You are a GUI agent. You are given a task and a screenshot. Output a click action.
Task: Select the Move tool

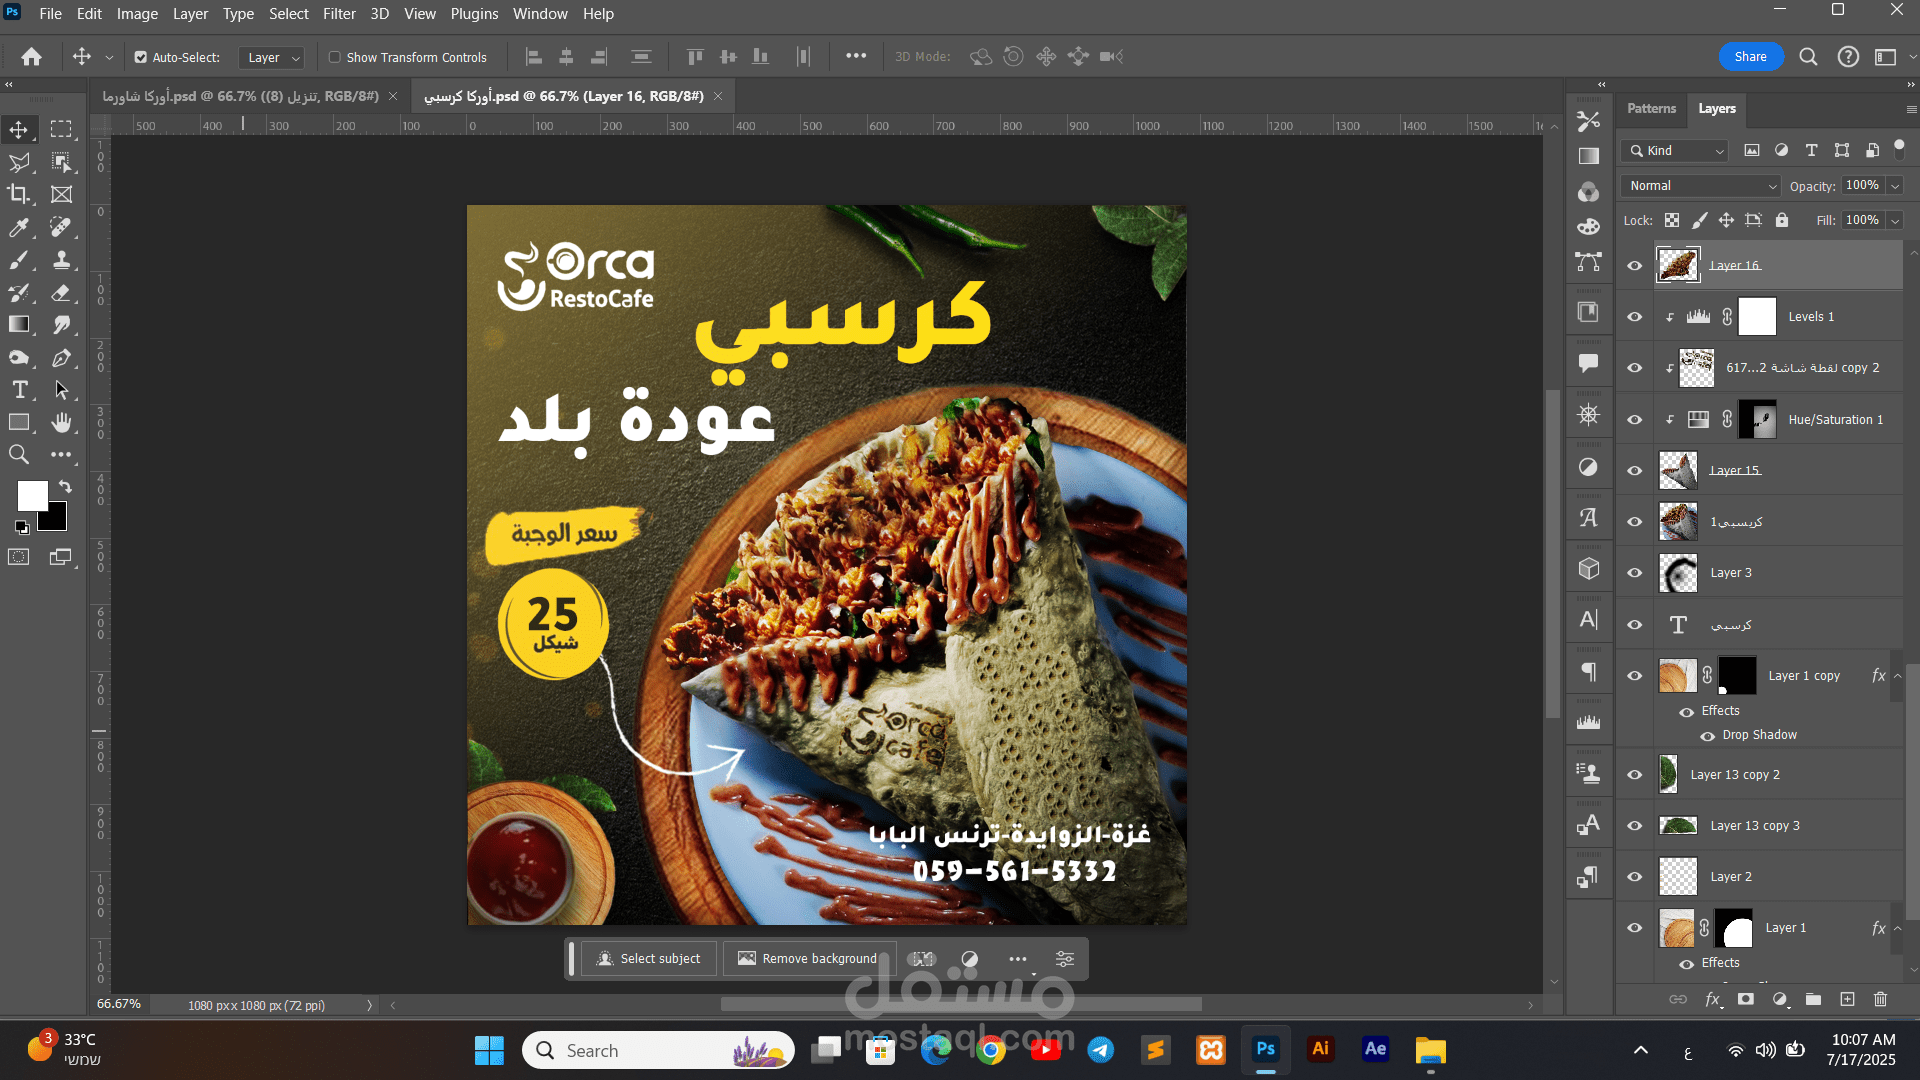(x=19, y=130)
